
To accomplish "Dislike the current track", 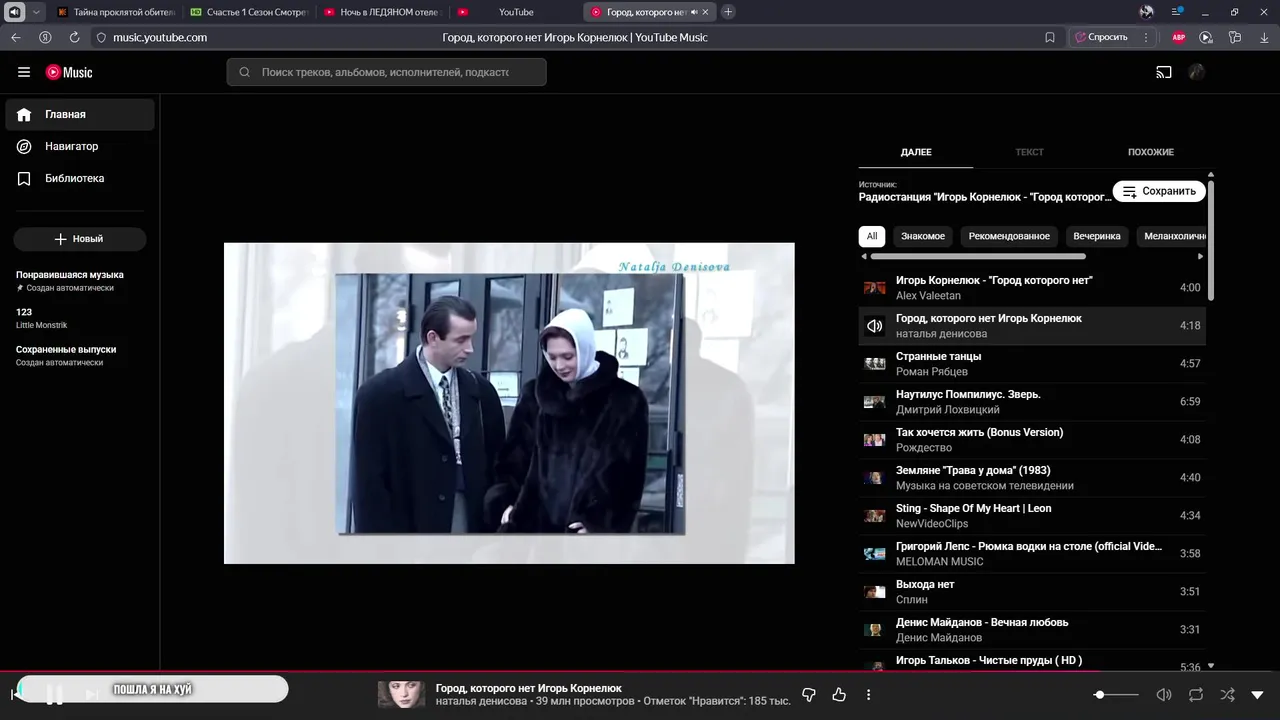I will click(809, 695).
